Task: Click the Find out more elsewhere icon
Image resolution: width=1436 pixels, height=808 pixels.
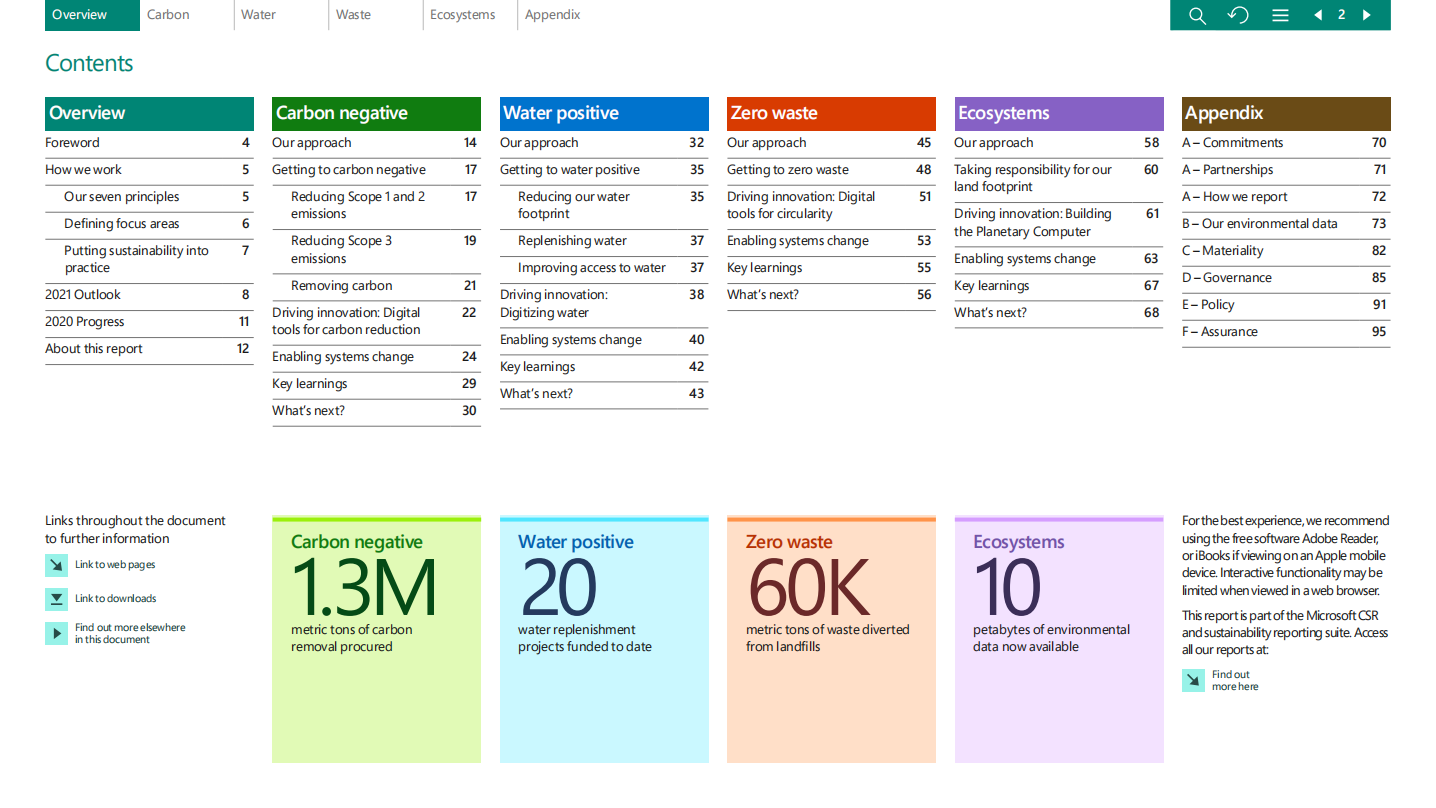Action: pyautogui.click(x=56, y=633)
